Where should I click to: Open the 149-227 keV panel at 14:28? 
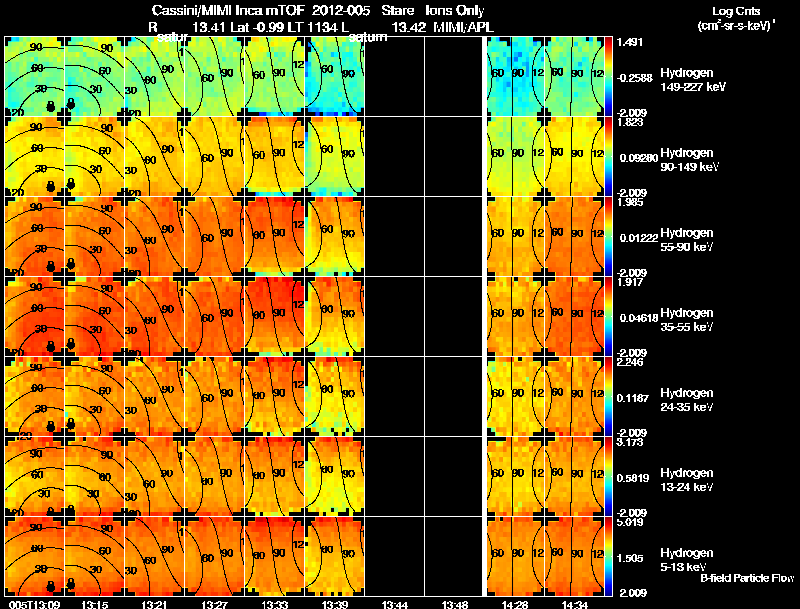tap(515, 77)
